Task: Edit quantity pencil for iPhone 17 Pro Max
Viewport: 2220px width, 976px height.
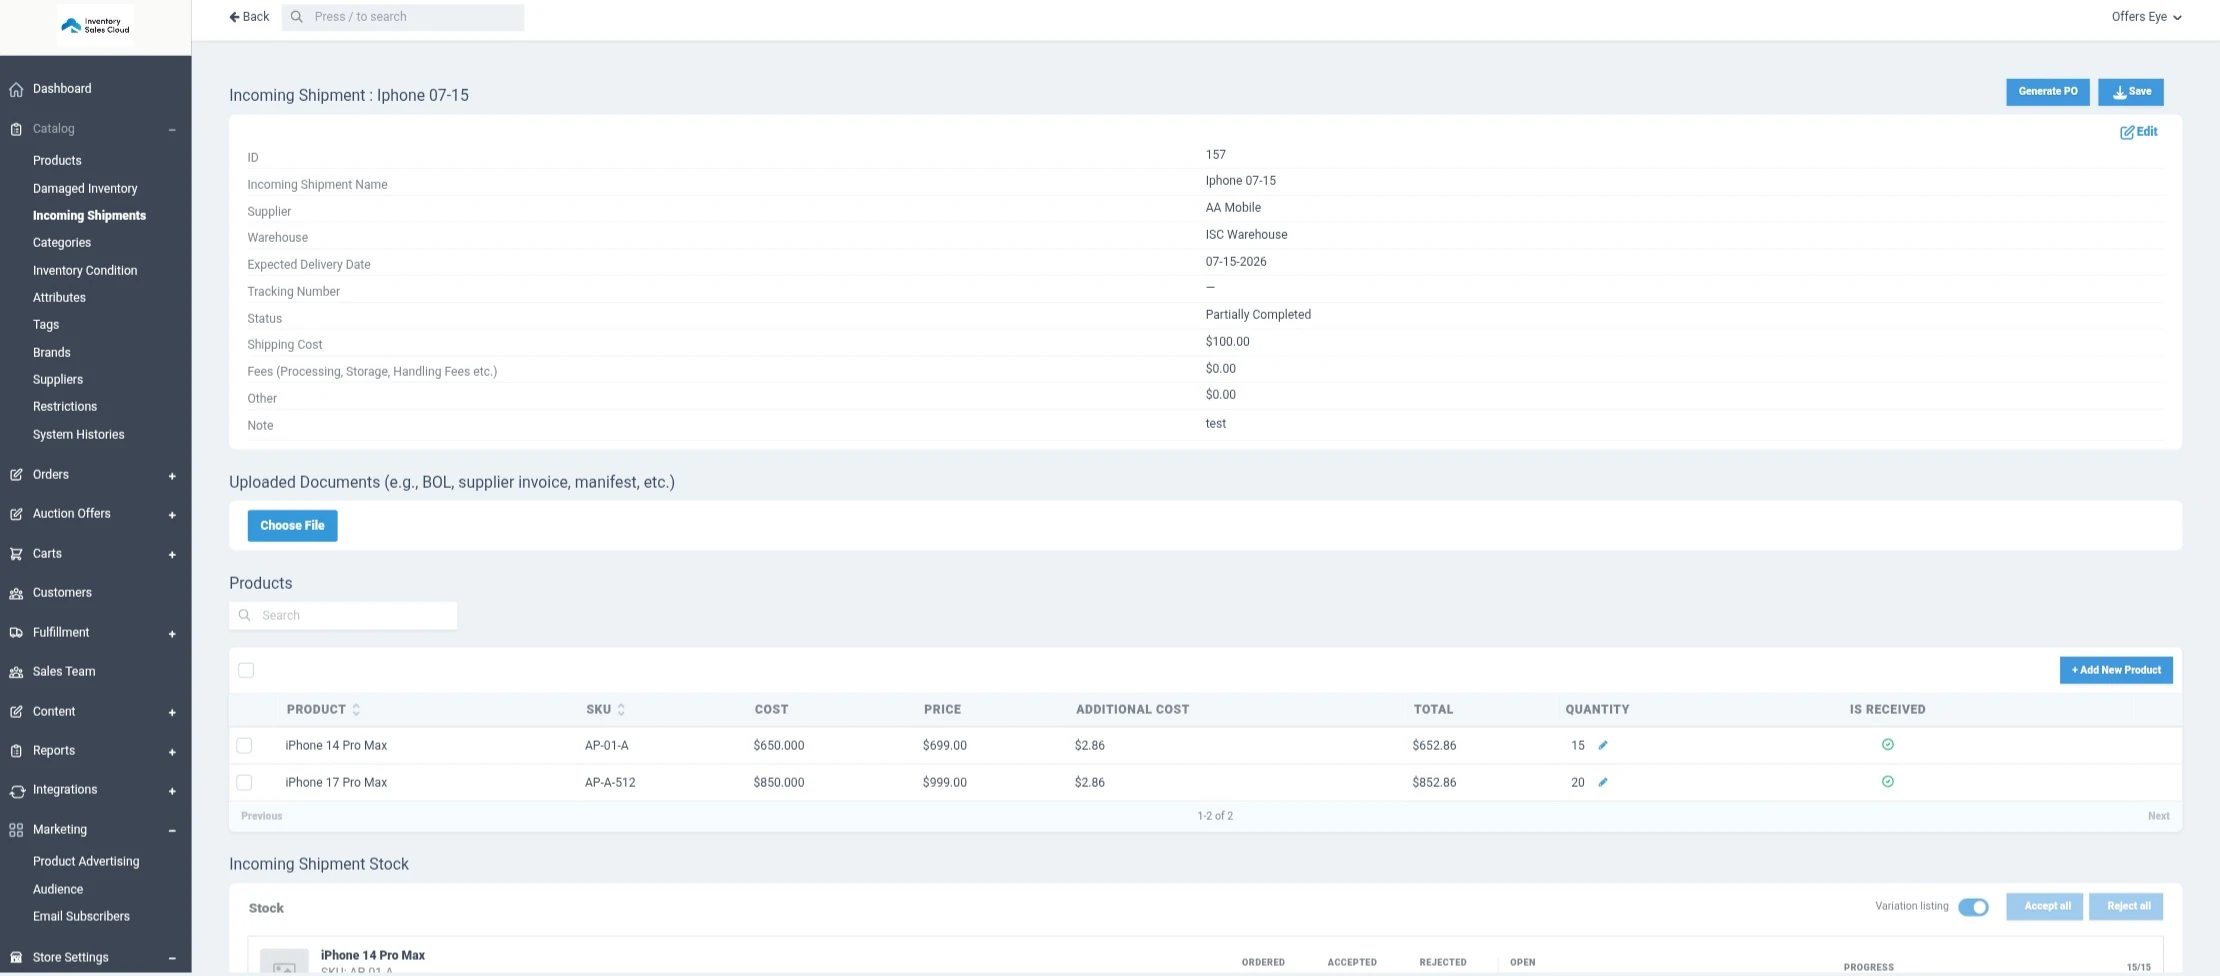Action: 1603,783
